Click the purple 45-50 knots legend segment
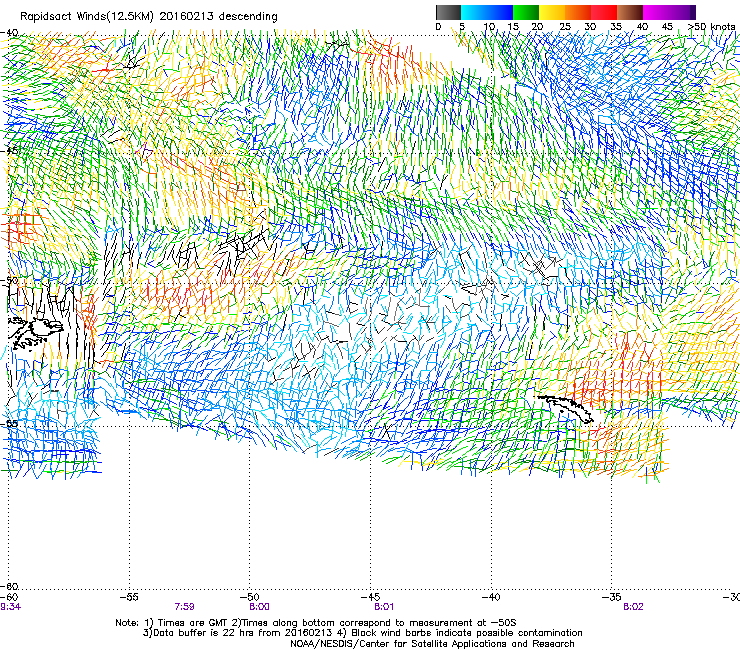The height and width of the screenshot is (650, 740). (x=682, y=12)
